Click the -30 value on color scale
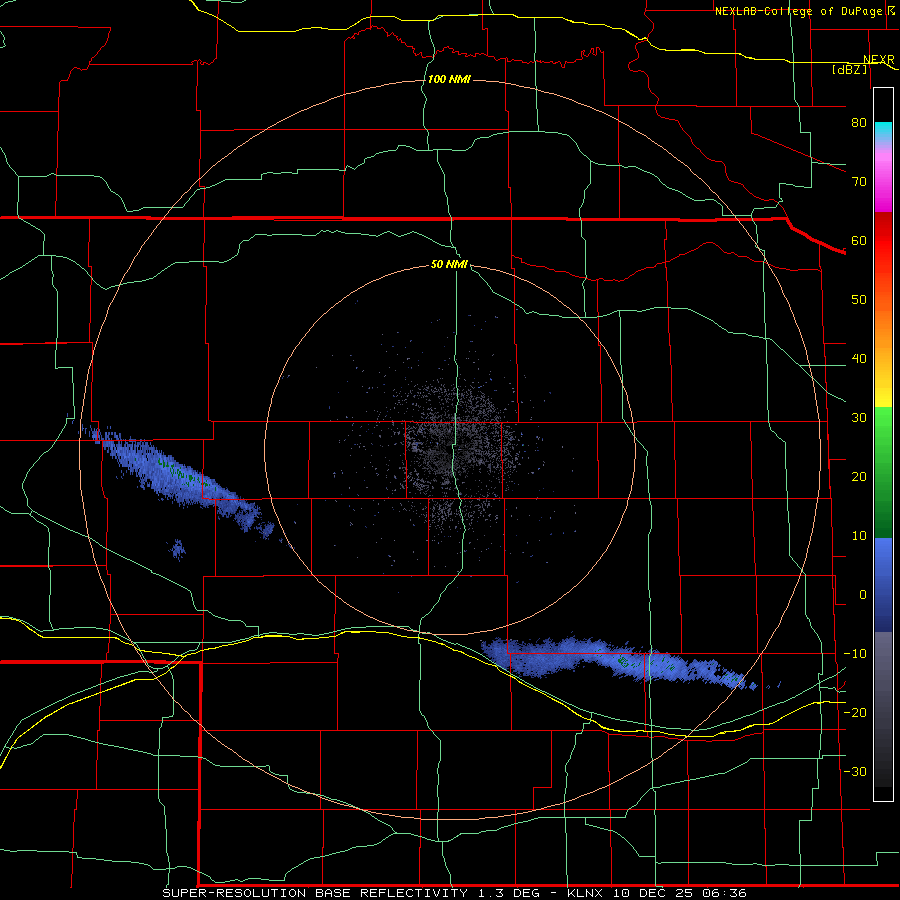The height and width of the screenshot is (900, 900). click(x=855, y=772)
